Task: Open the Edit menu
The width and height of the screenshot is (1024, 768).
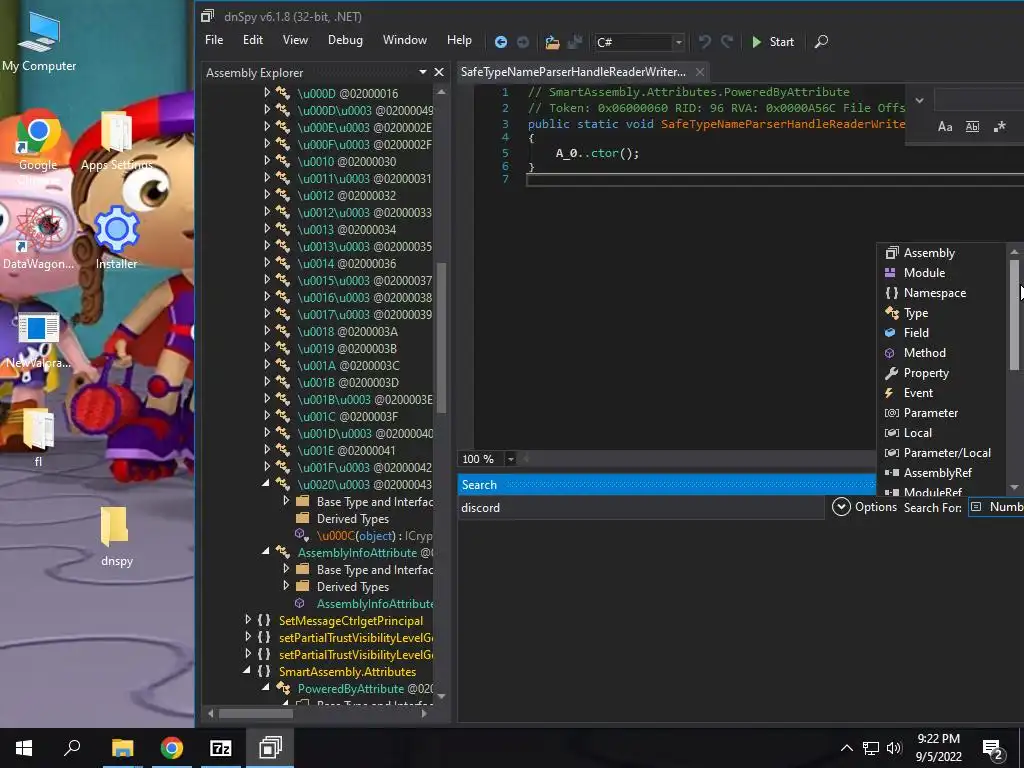Action: click(x=253, y=40)
